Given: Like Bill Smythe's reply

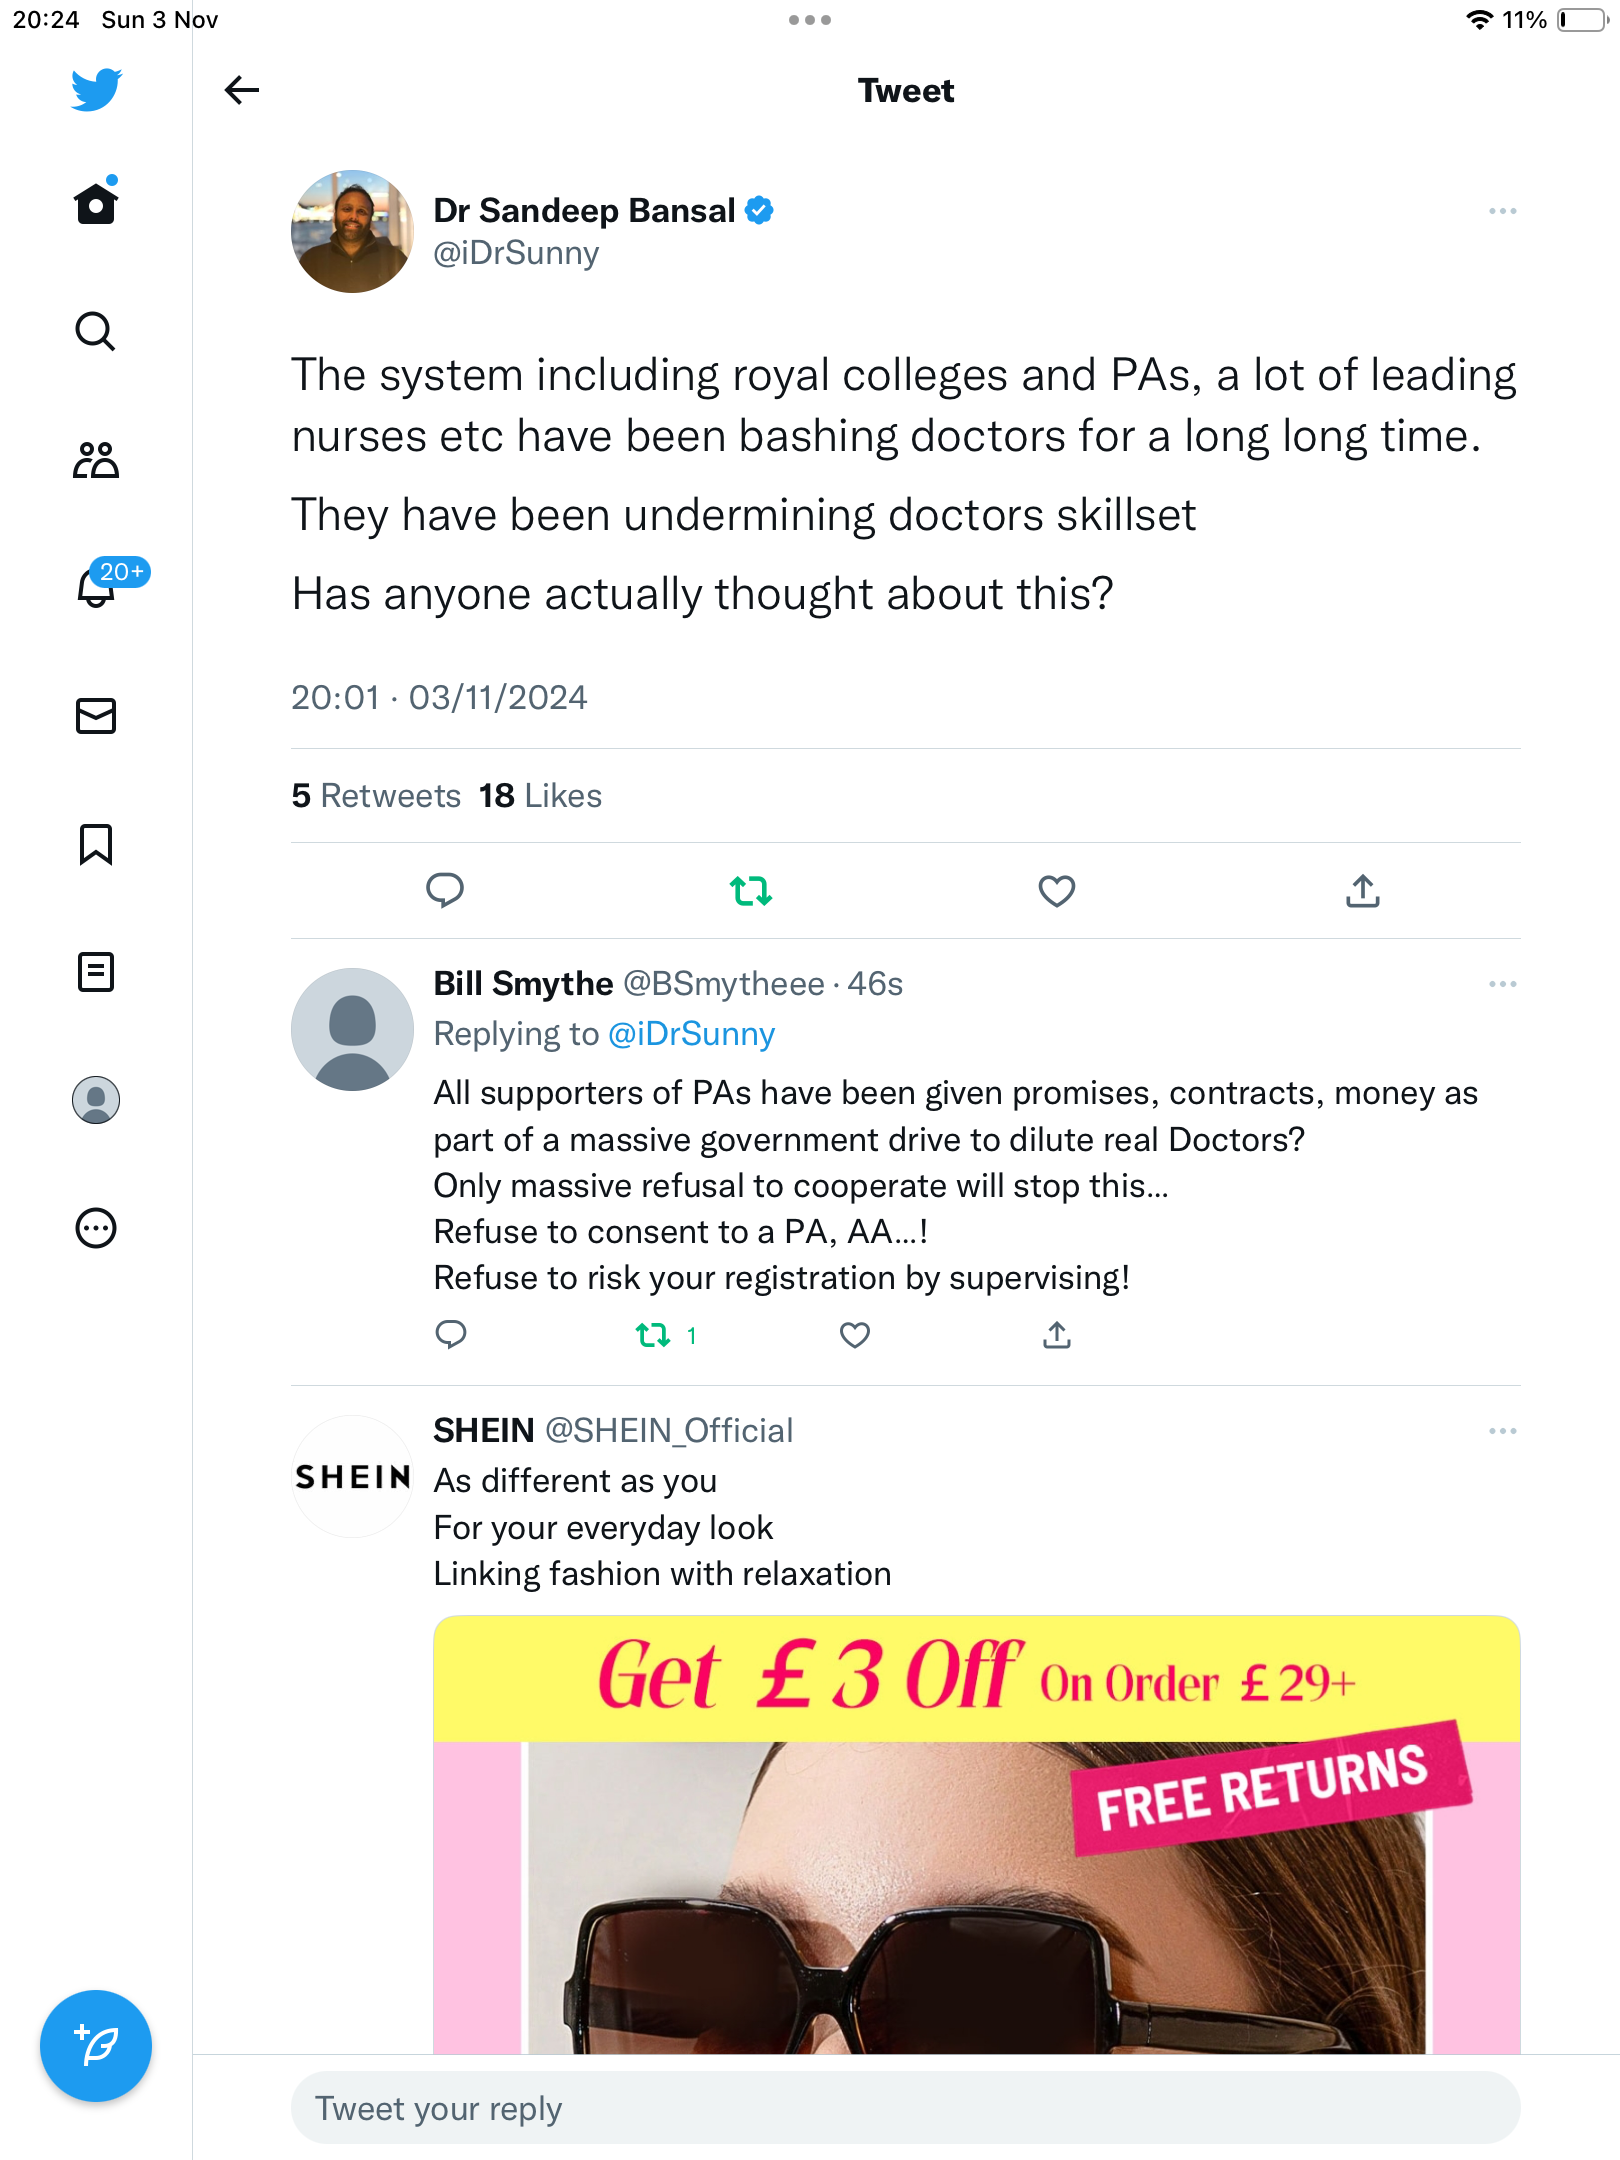Looking at the screenshot, I should click(x=855, y=1335).
